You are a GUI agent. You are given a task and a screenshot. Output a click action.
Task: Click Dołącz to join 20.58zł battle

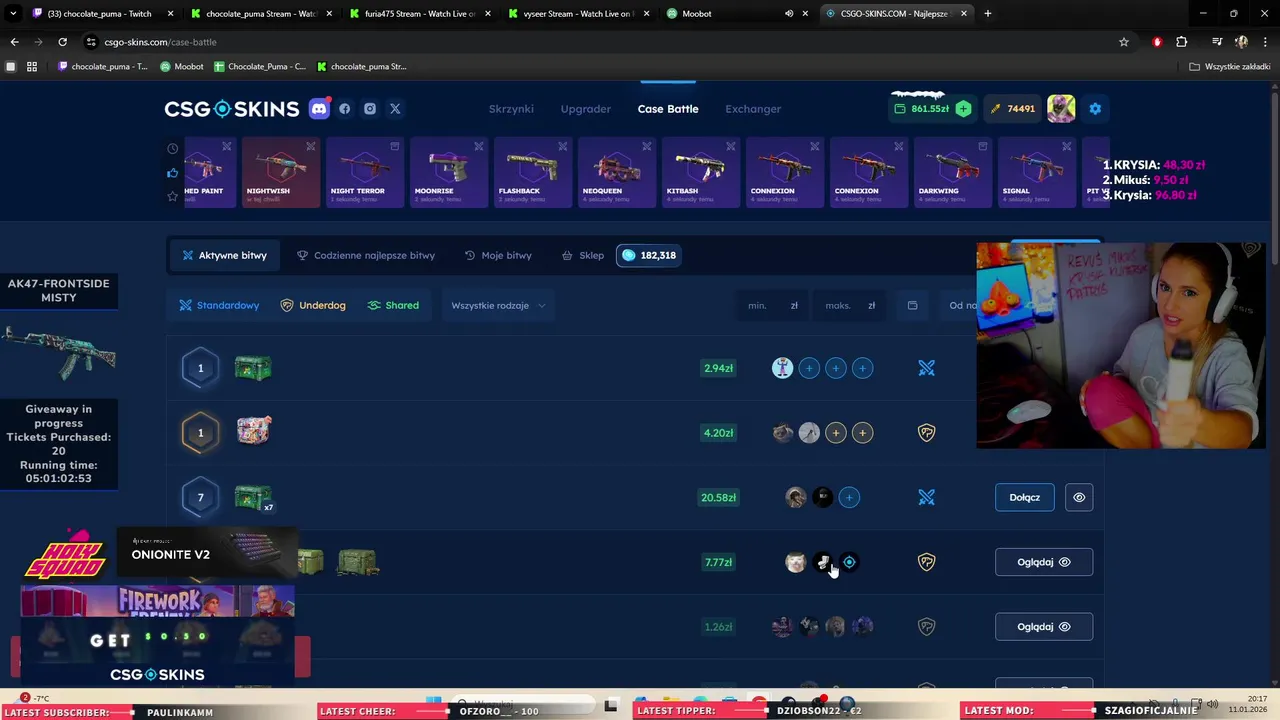1025,497
